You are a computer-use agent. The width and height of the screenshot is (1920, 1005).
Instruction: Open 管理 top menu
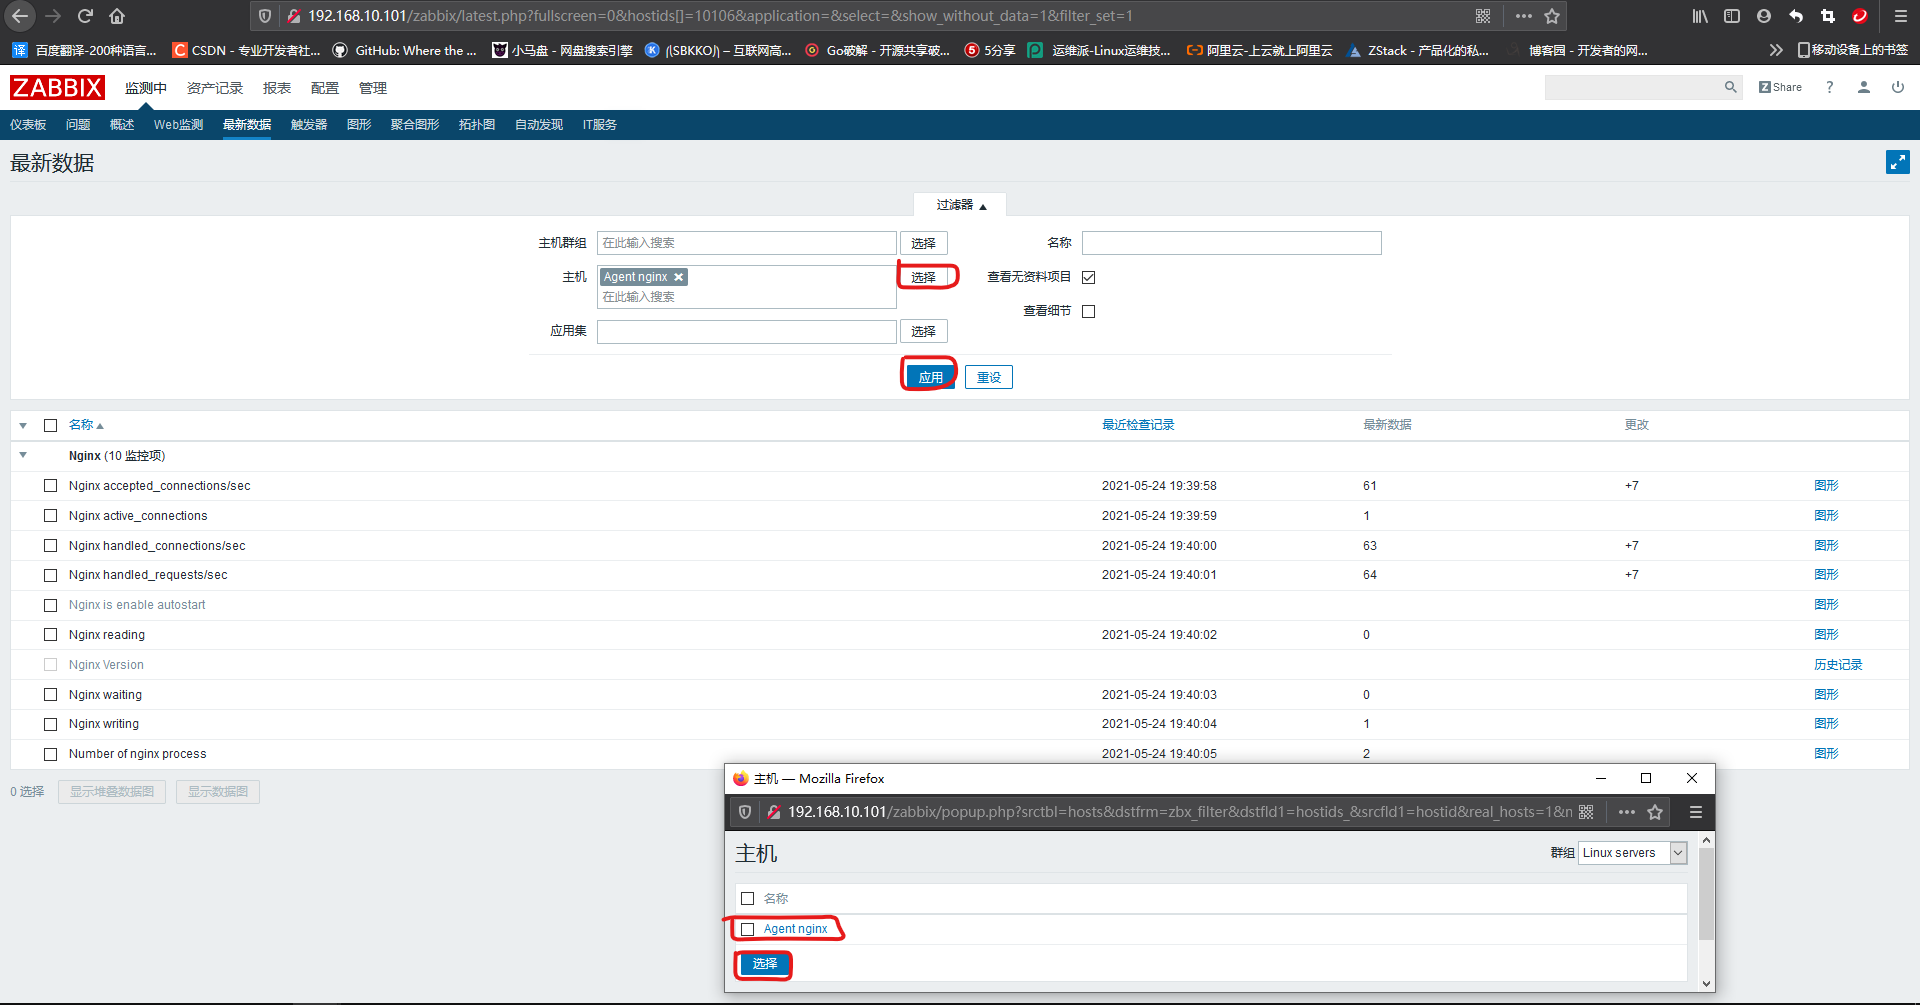[x=373, y=88]
